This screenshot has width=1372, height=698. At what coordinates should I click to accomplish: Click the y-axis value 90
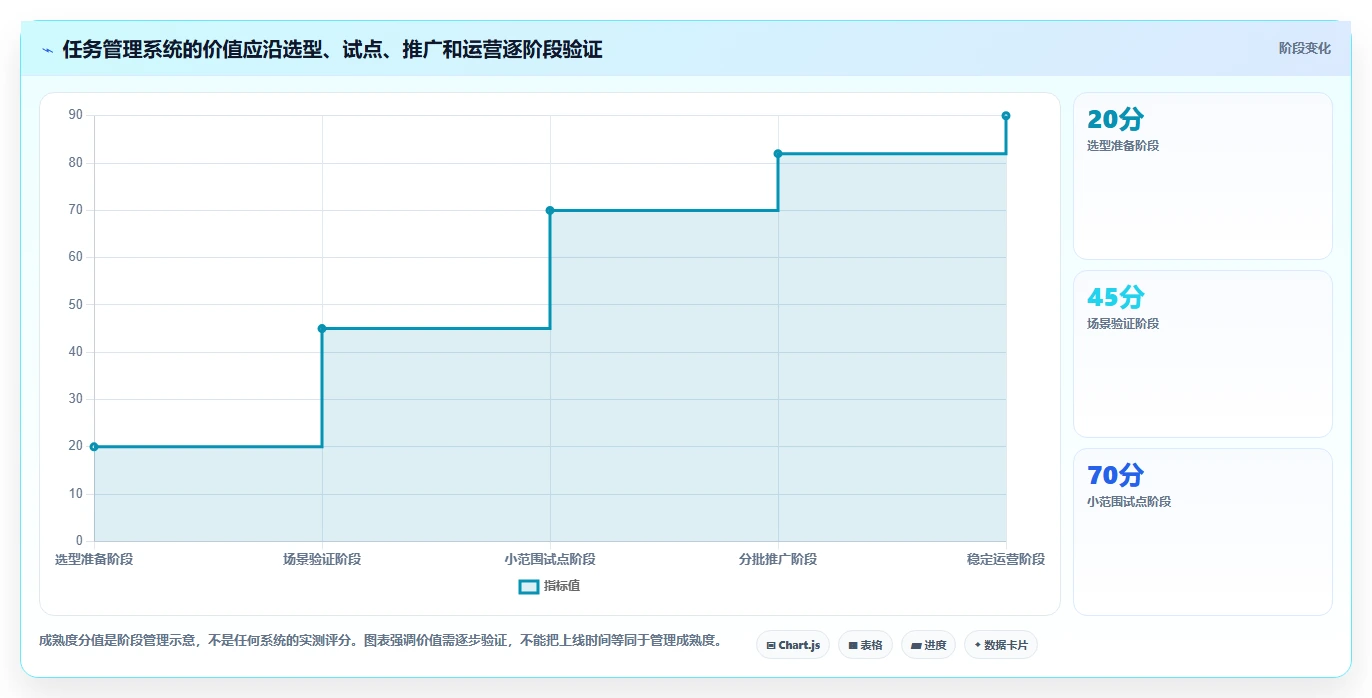(x=76, y=115)
